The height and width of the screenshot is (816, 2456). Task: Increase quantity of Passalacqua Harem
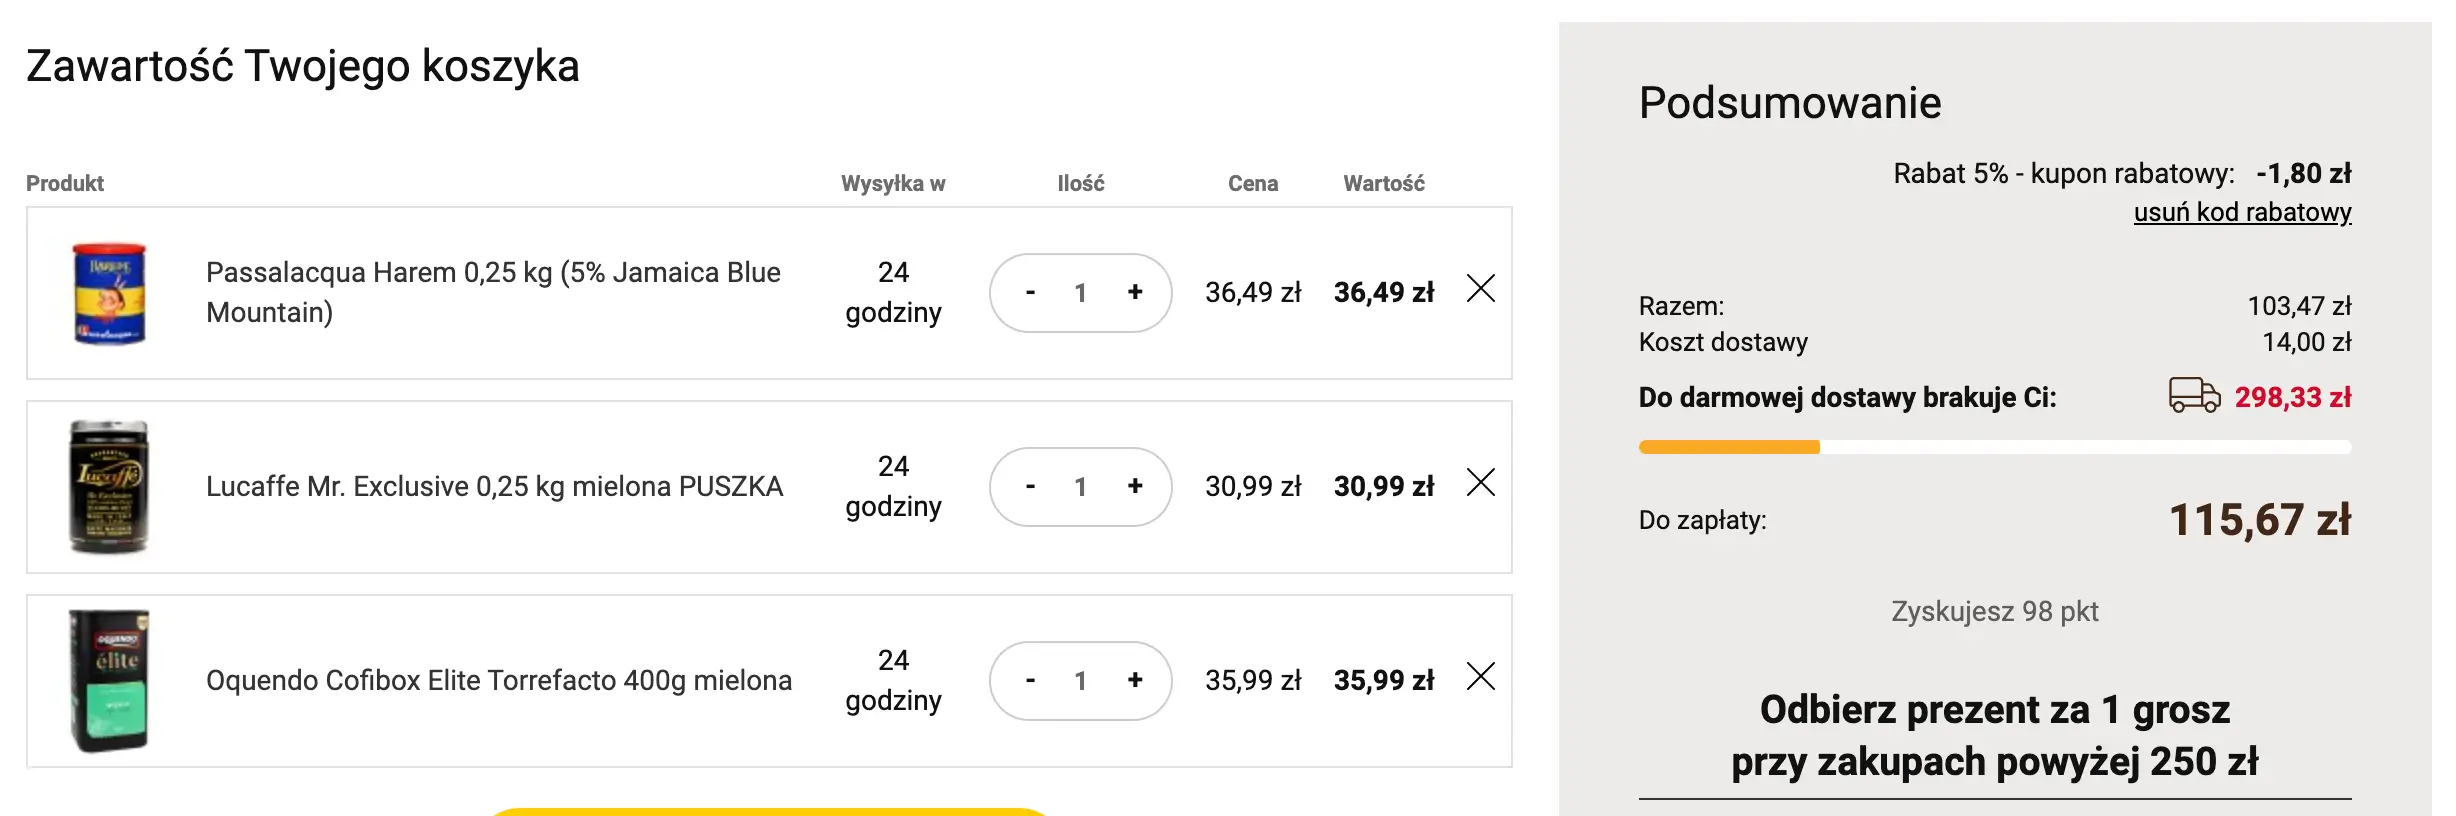1134,292
